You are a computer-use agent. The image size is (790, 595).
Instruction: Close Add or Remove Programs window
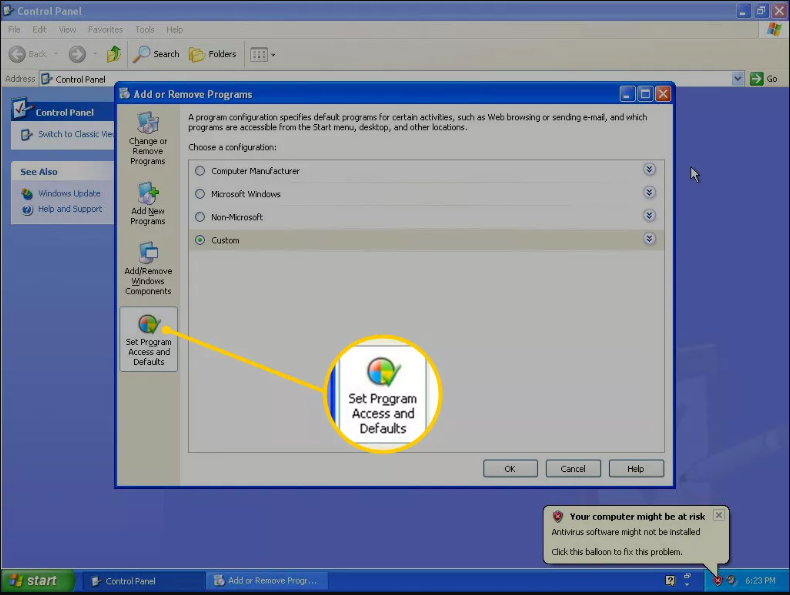click(664, 94)
